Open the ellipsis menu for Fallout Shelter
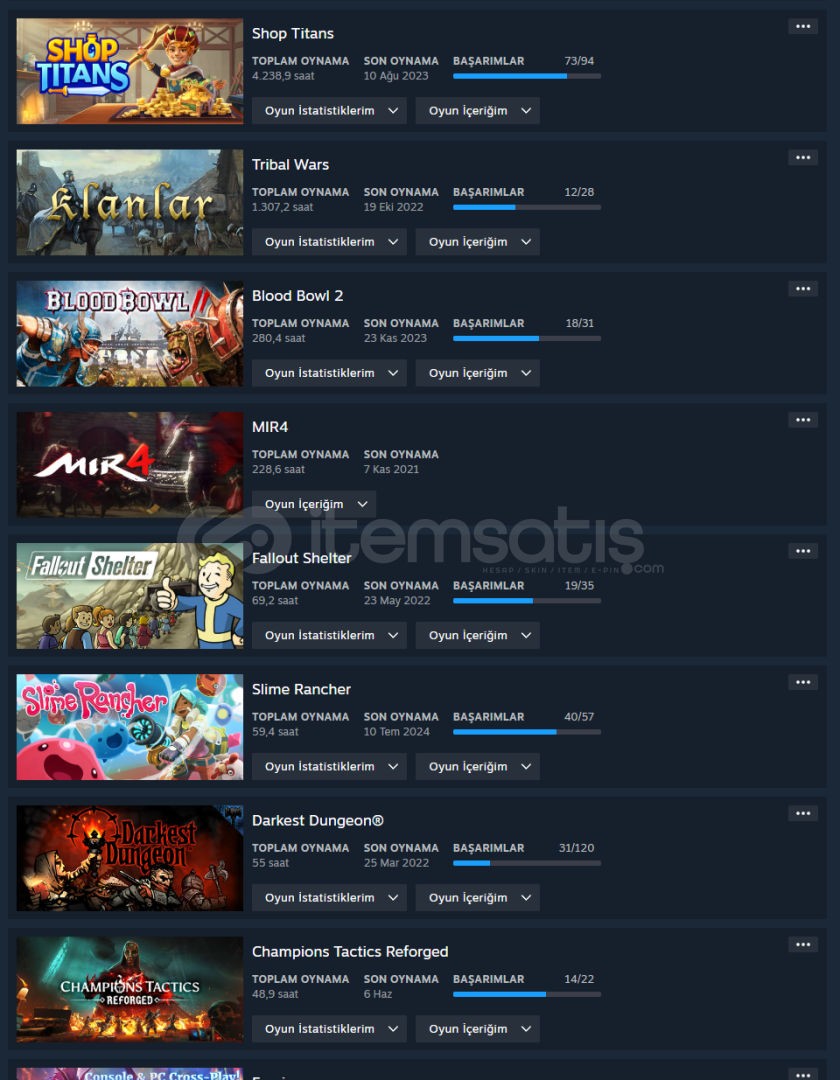Image resolution: width=840 pixels, height=1080 pixels. click(803, 551)
